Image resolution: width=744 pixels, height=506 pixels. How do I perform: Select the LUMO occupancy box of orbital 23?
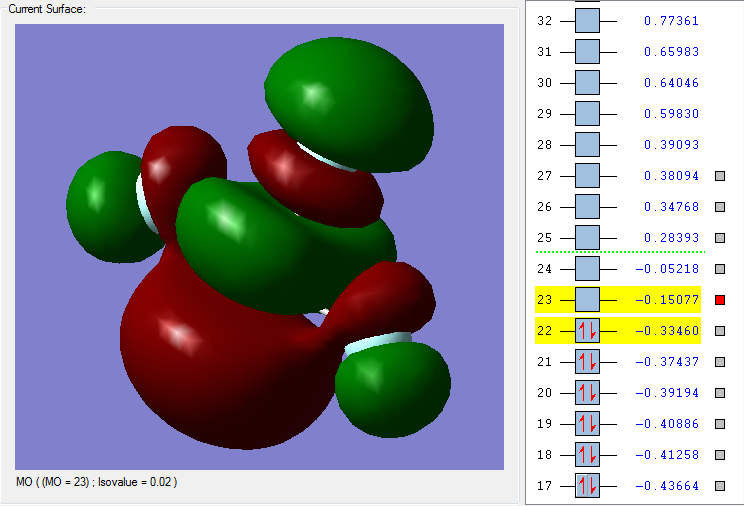tap(587, 300)
